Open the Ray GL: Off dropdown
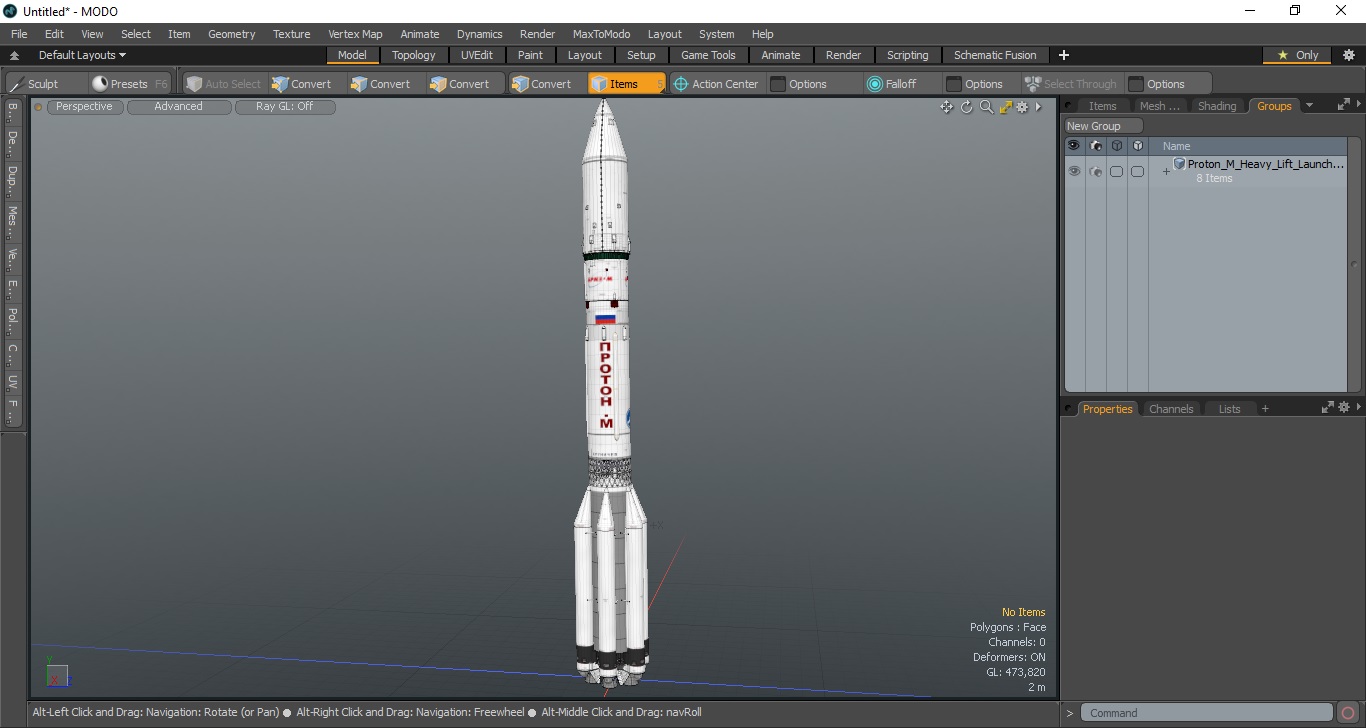Screen dimensions: 1366x728 (x=284, y=106)
